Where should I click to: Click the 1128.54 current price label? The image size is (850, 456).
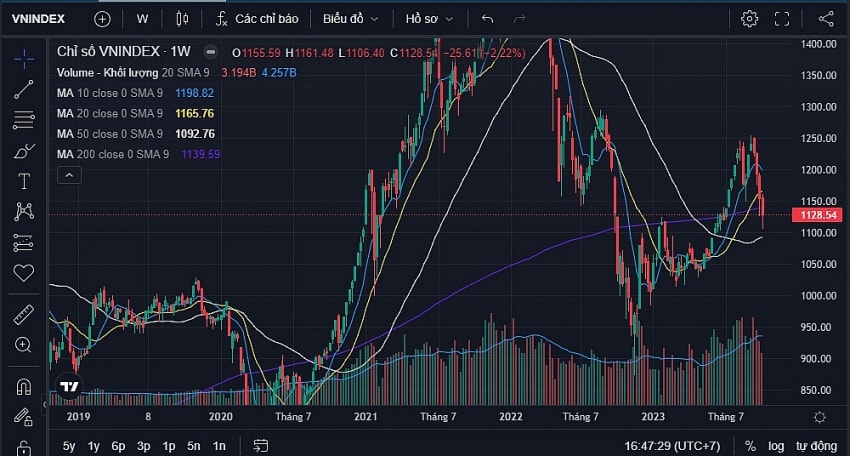pos(819,215)
